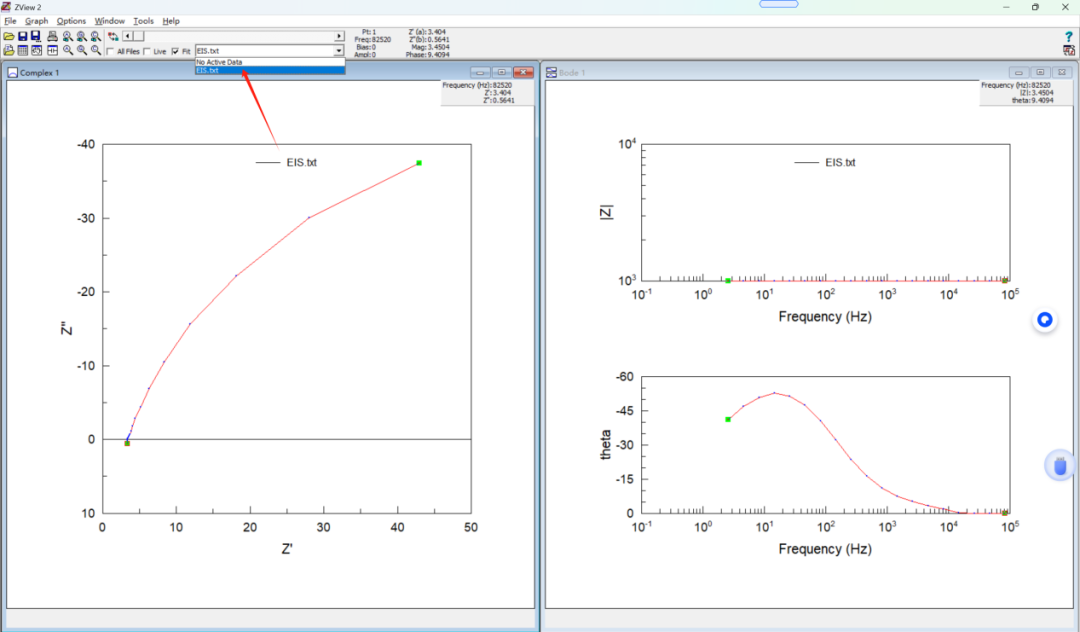Screen dimensions: 1080x632
Task: Select No Active Data from the dropdown list
Action: coord(270,62)
